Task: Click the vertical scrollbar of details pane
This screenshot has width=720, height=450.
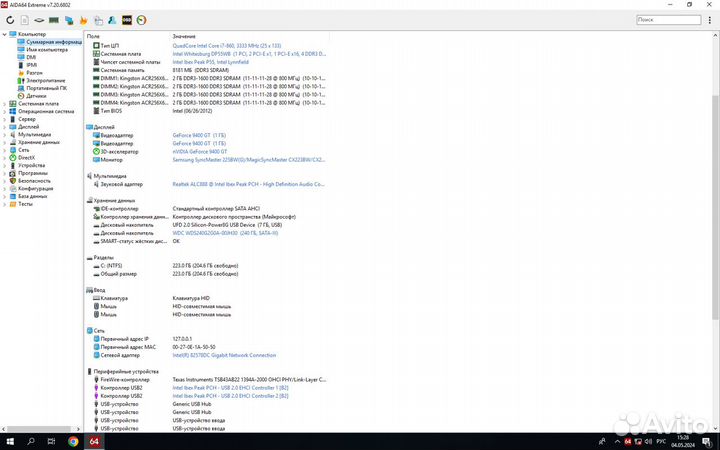Action: pyautogui.click(x=715, y=200)
